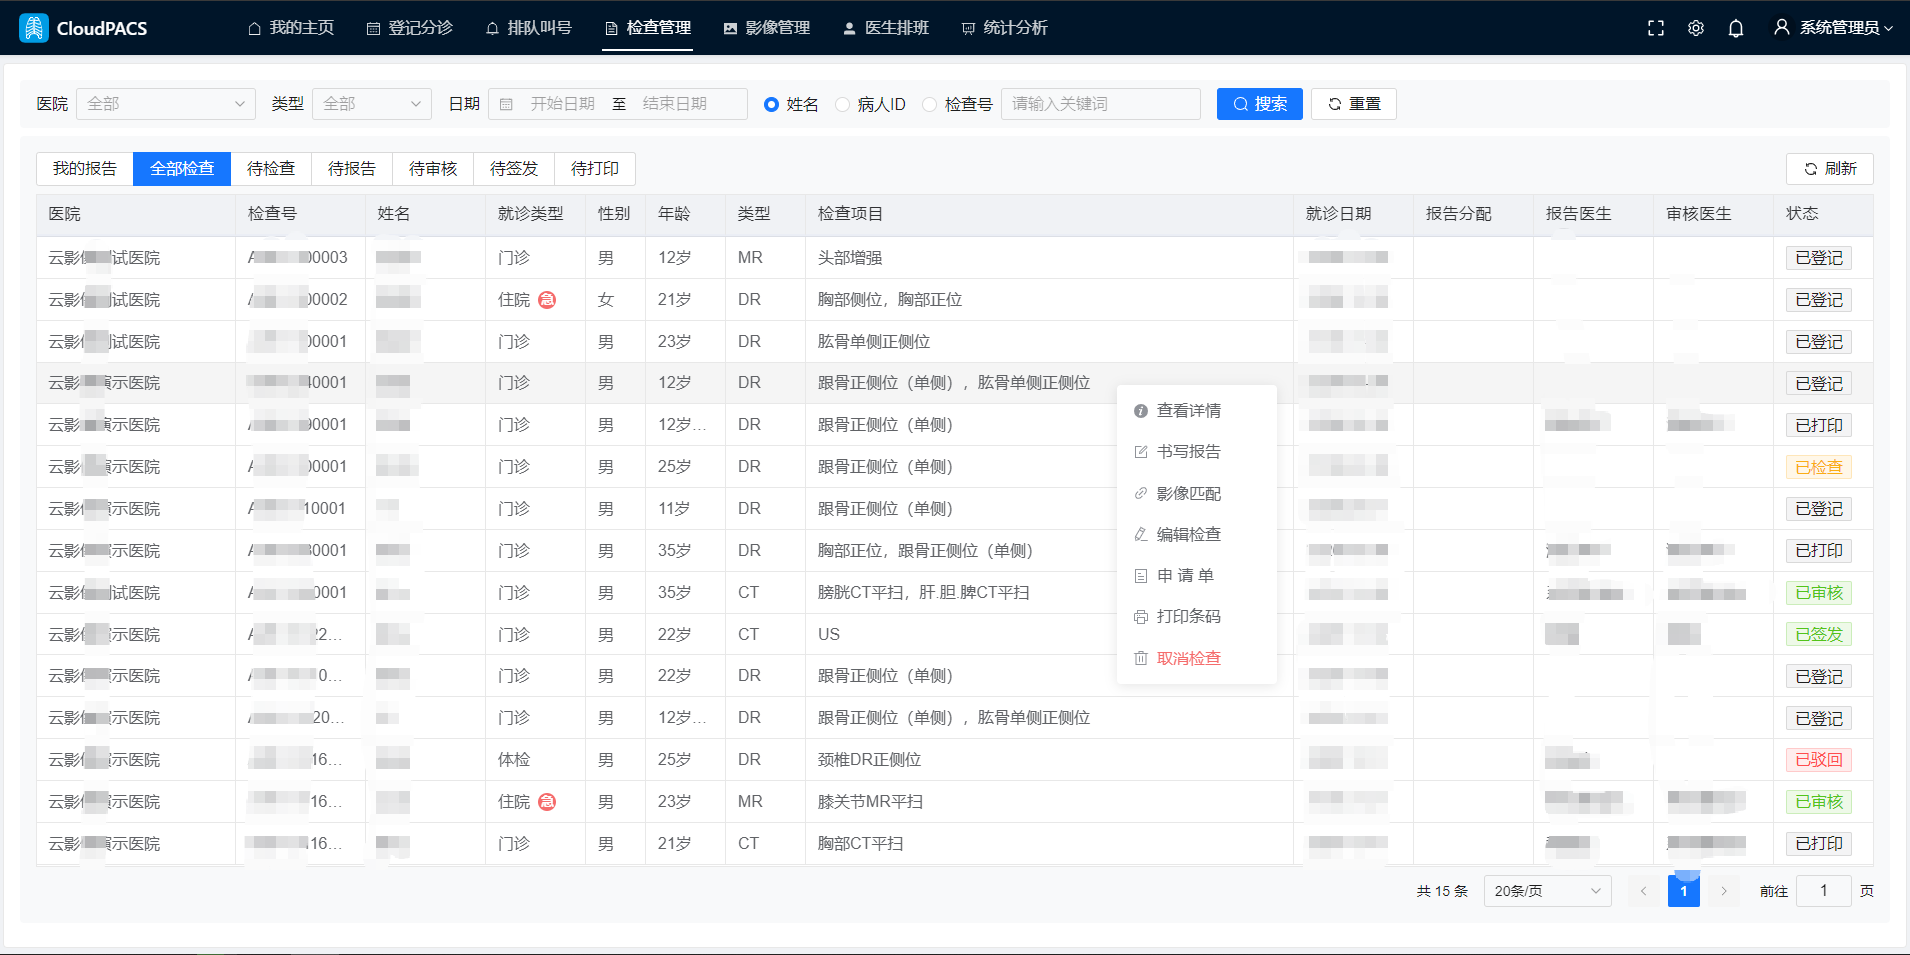Switch to the 我的报告 tab
The image size is (1910, 955).
(85, 169)
